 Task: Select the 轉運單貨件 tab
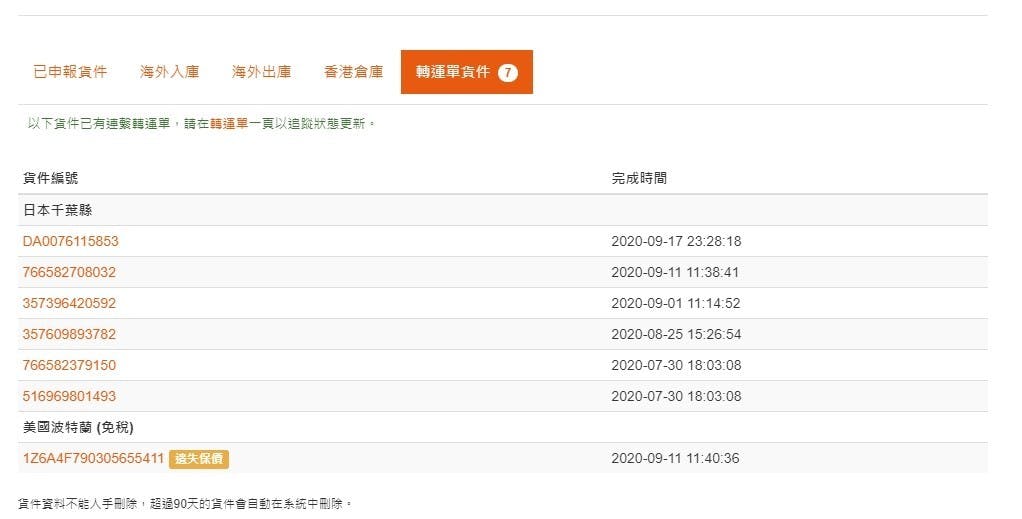click(467, 72)
